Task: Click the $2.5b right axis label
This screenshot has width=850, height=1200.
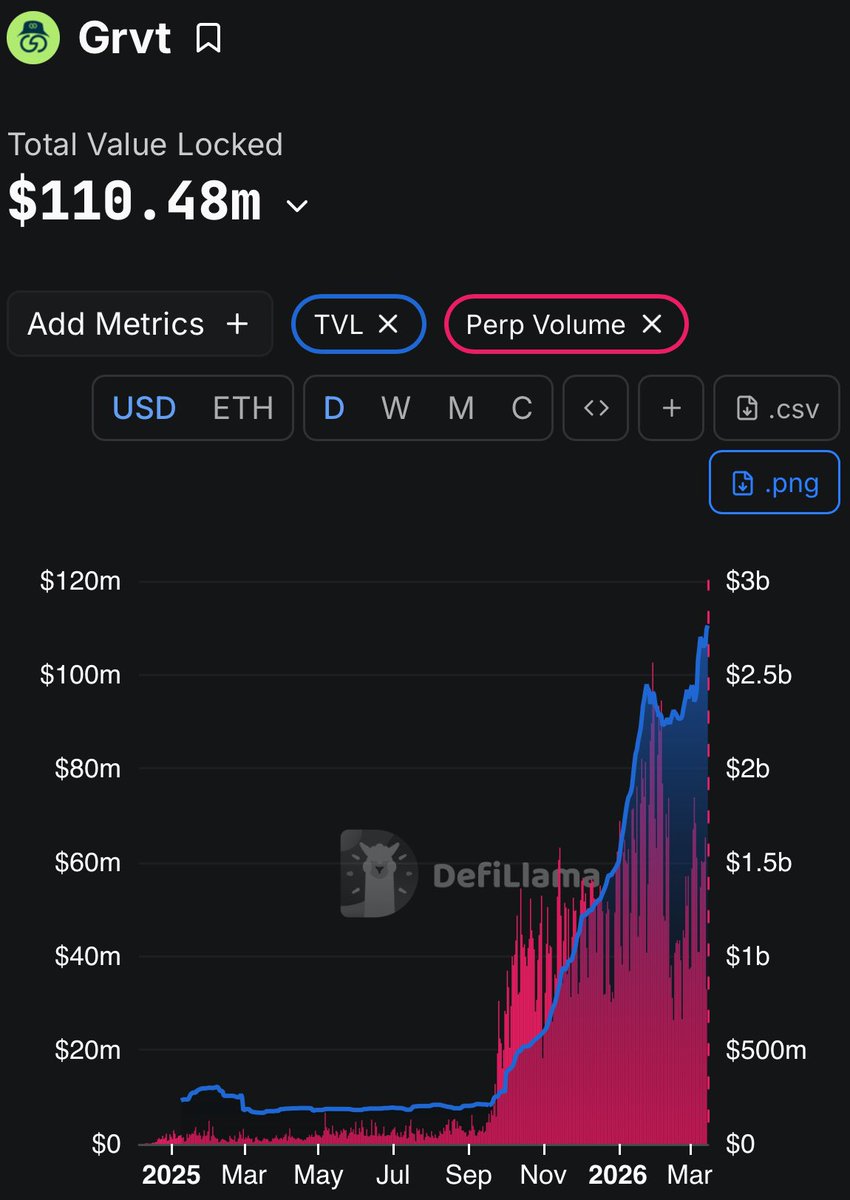Action: pos(758,675)
